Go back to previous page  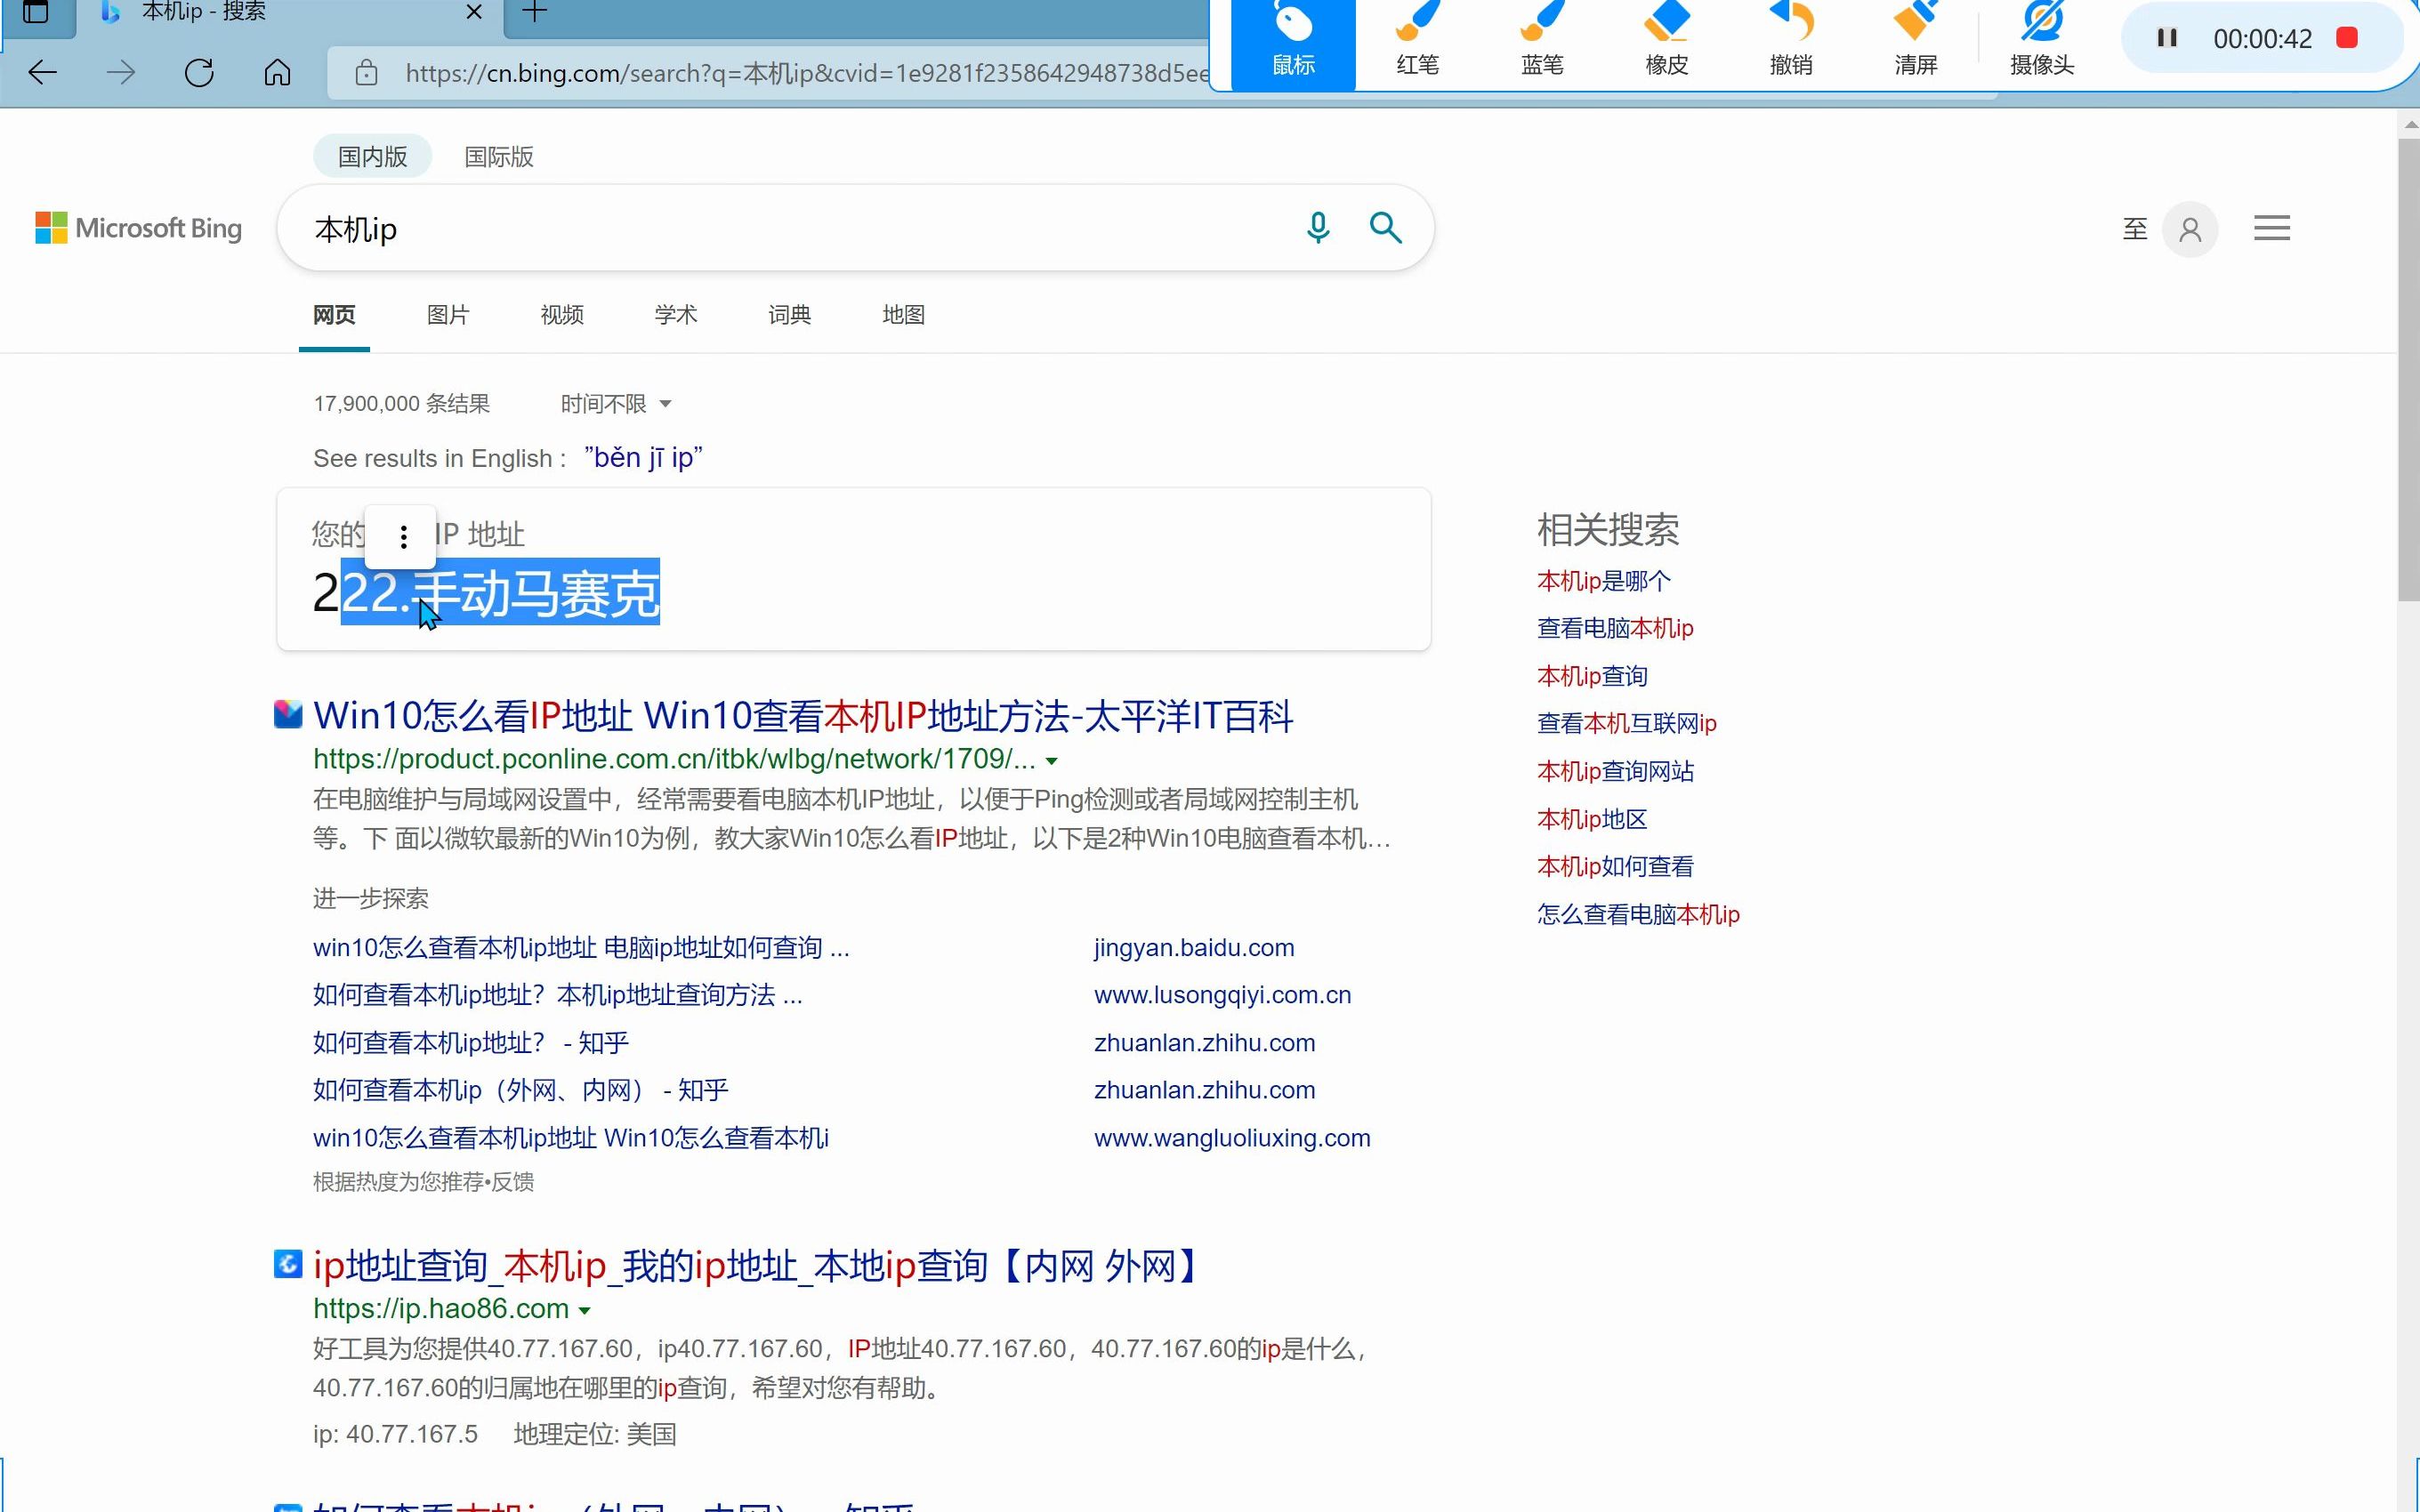42,72
